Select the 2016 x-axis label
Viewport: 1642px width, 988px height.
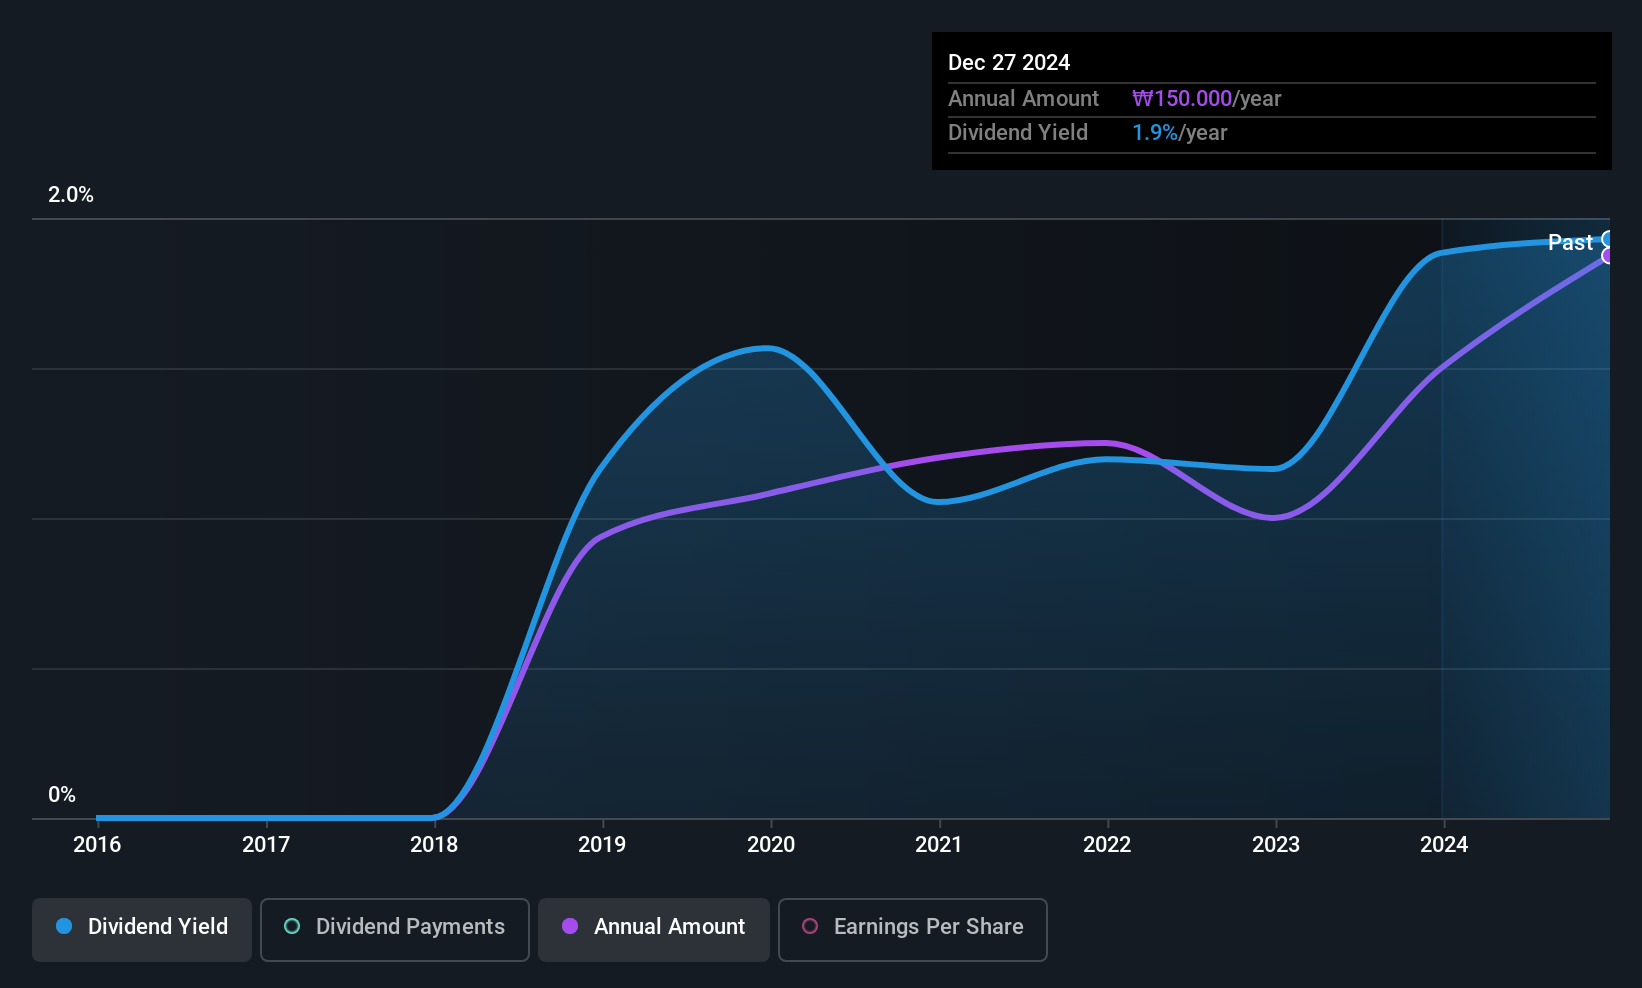pos(97,844)
